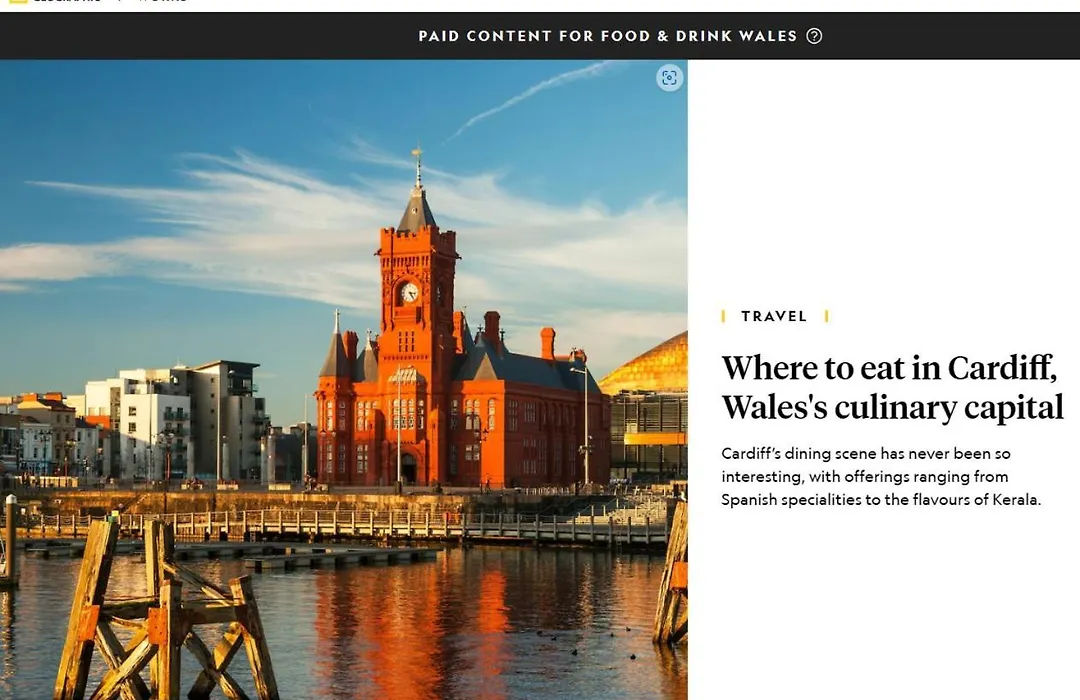Click the water reflection of red building

[x=413, y=620]
